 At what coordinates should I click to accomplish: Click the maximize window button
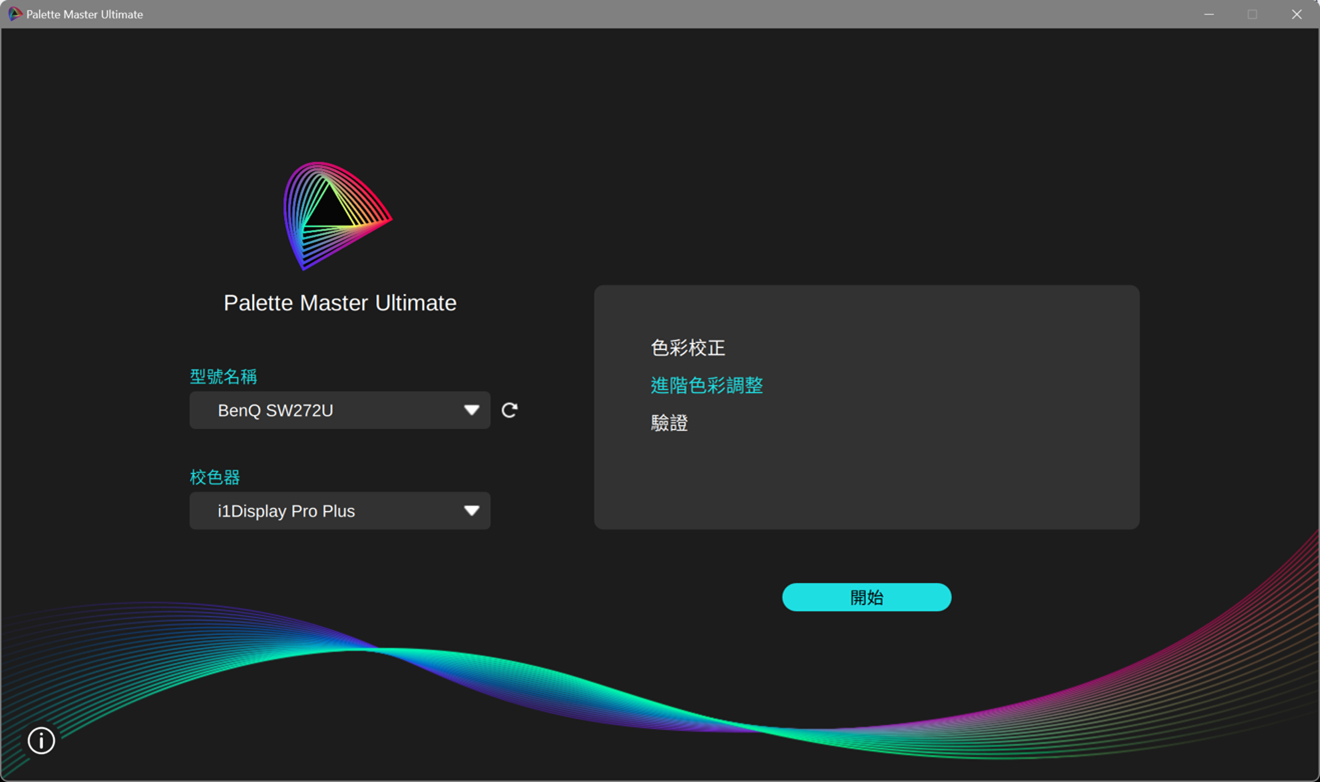1252,14
